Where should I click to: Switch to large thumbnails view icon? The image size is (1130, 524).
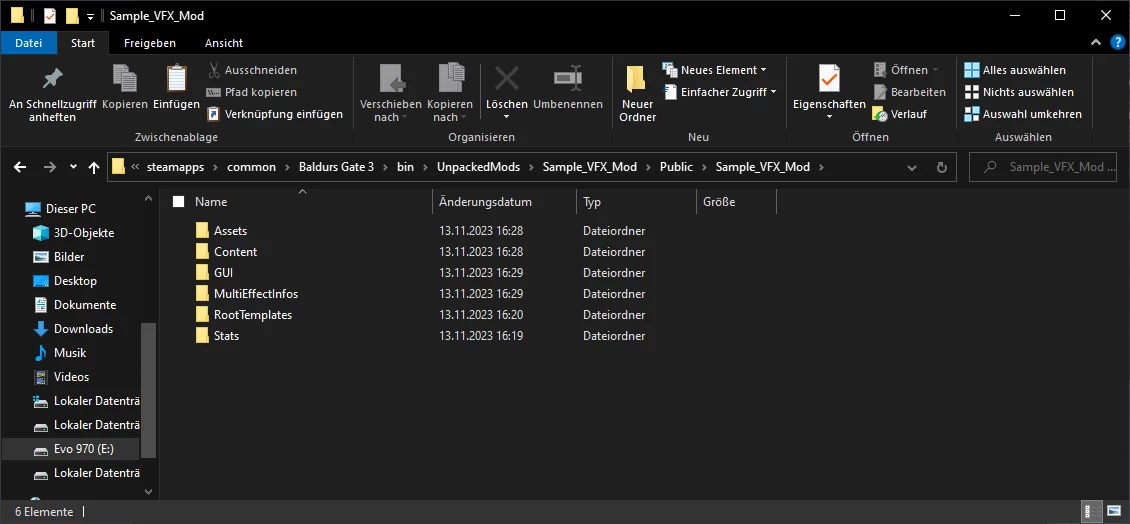(x=1116, y=512)
